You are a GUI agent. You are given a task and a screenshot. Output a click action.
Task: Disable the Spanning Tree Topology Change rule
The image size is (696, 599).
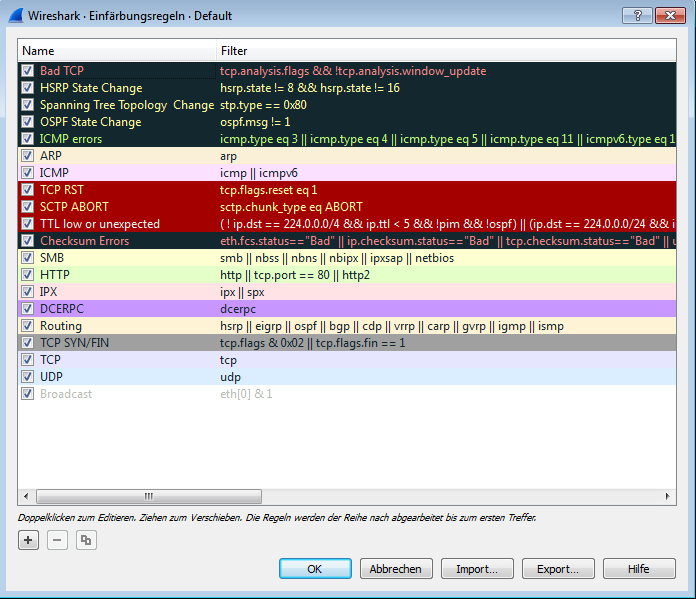coord(28,104)
